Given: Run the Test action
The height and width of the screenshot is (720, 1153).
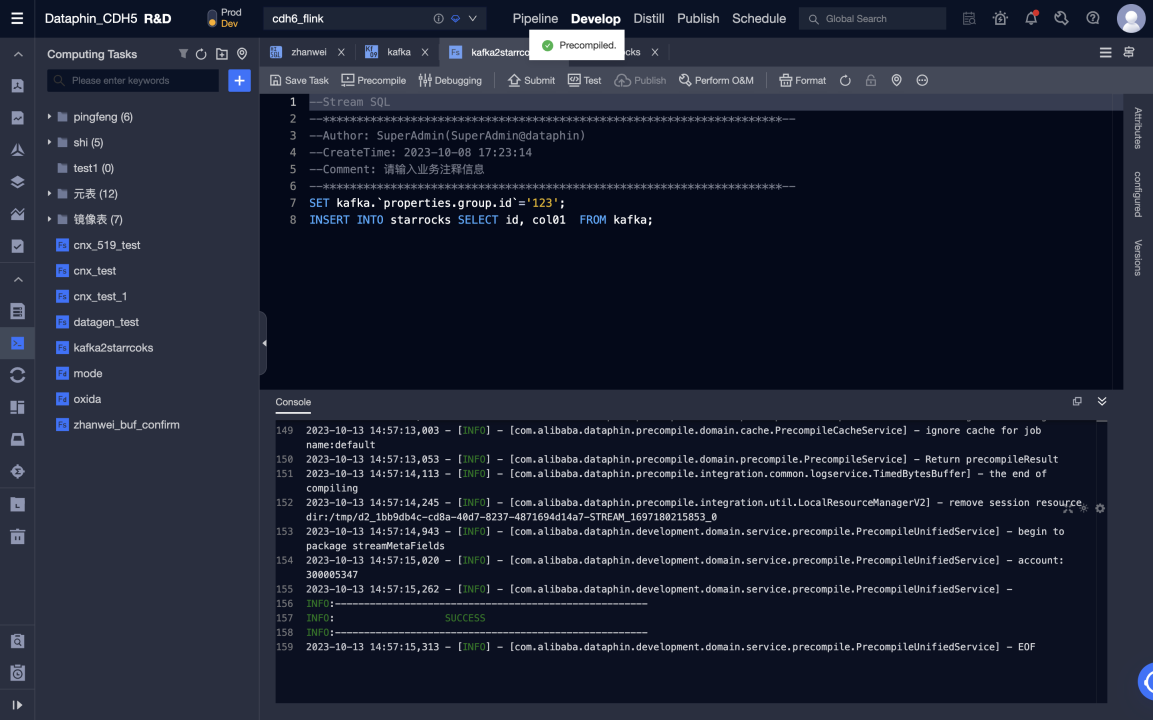Looking at the screenshot, I should pyautogui.click(x=584, y=80).
